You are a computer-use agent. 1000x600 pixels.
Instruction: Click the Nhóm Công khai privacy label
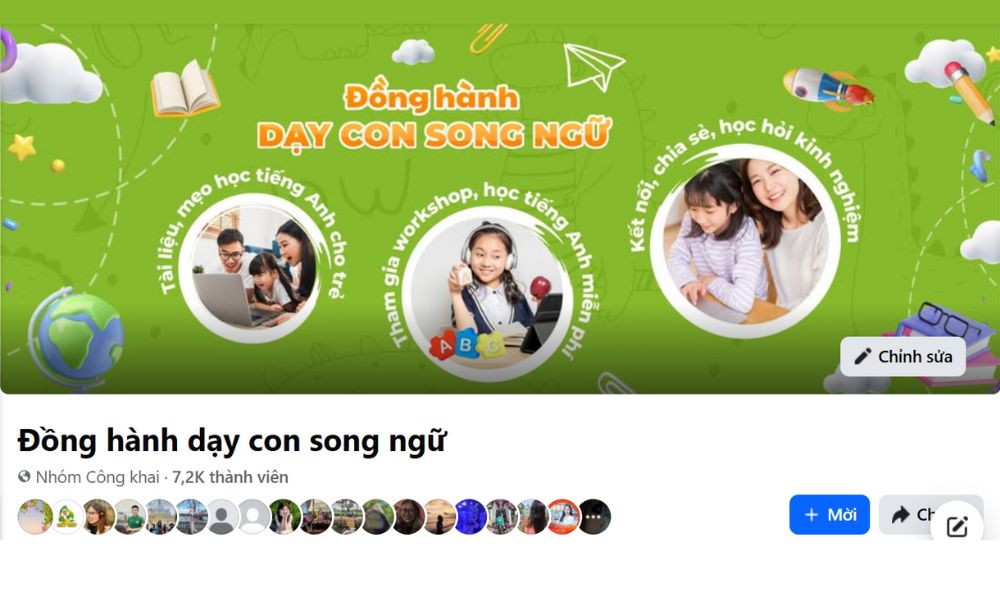click(x=97, y=477)
